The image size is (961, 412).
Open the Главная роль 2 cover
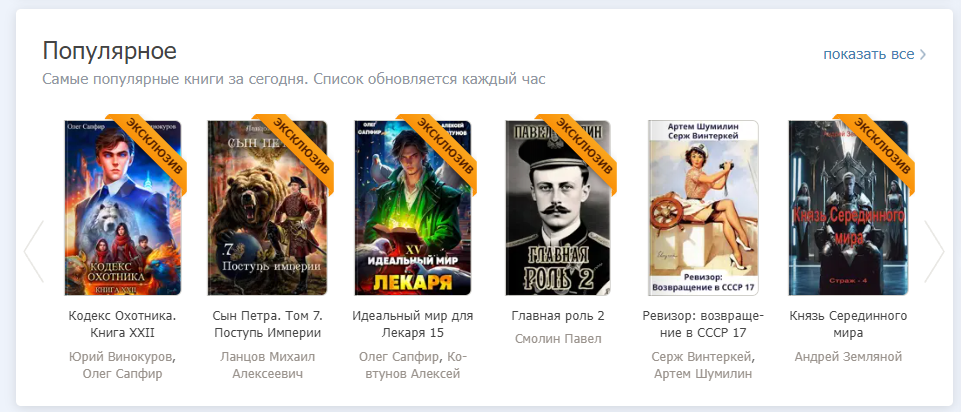(558, 208)
